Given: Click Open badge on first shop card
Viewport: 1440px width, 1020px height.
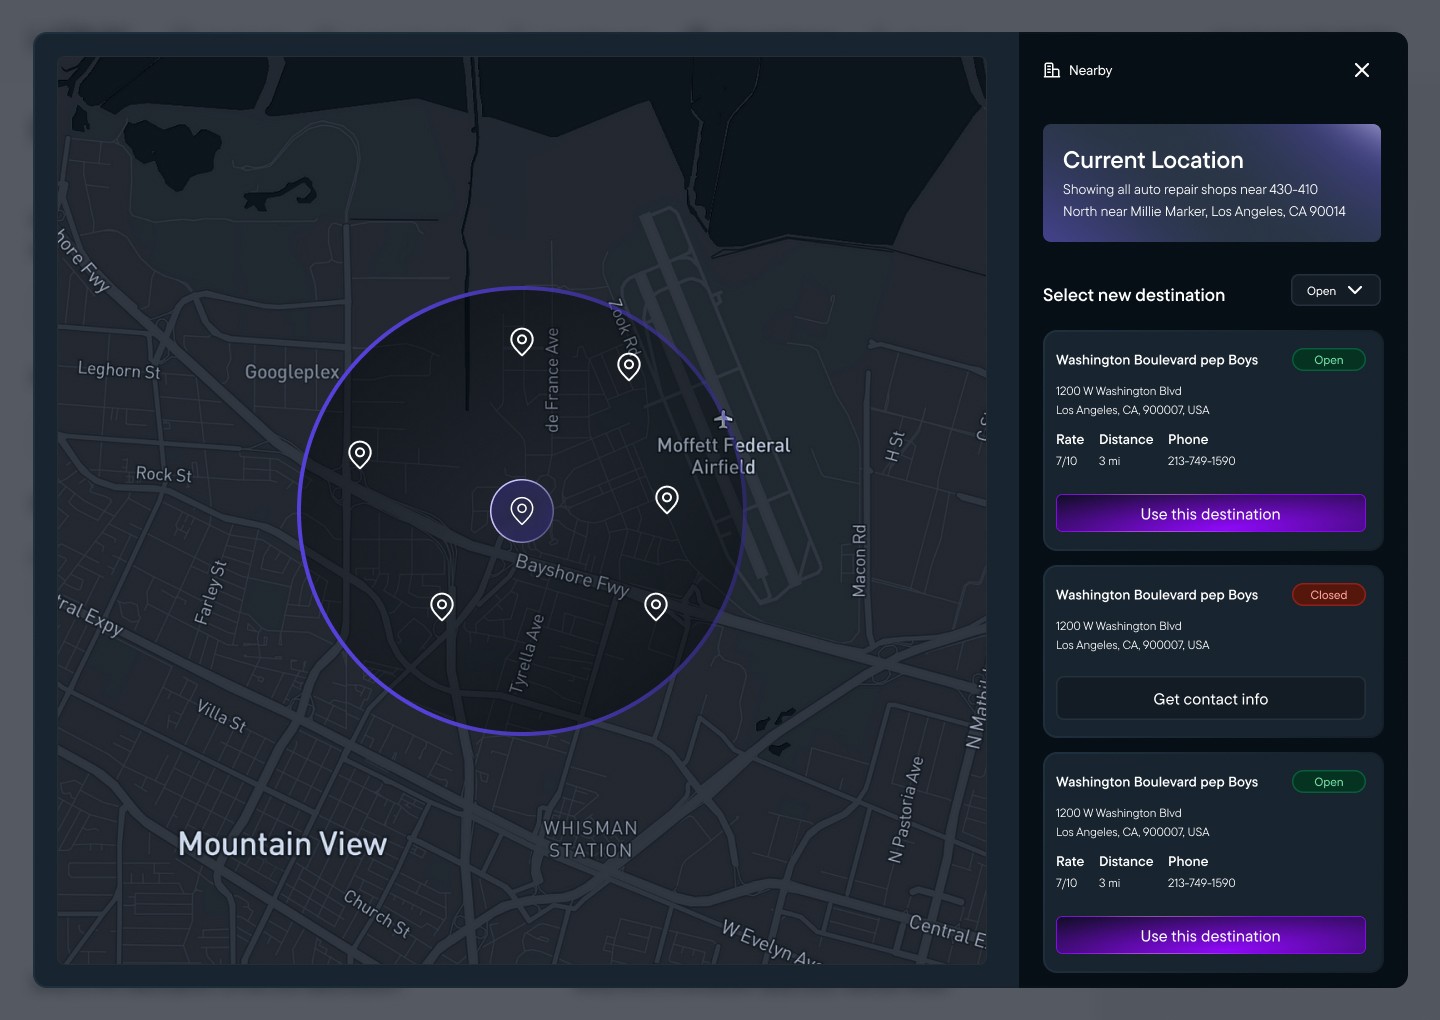Looking at the screenshot, I should pyautogui.click(x=1329, y=360).
